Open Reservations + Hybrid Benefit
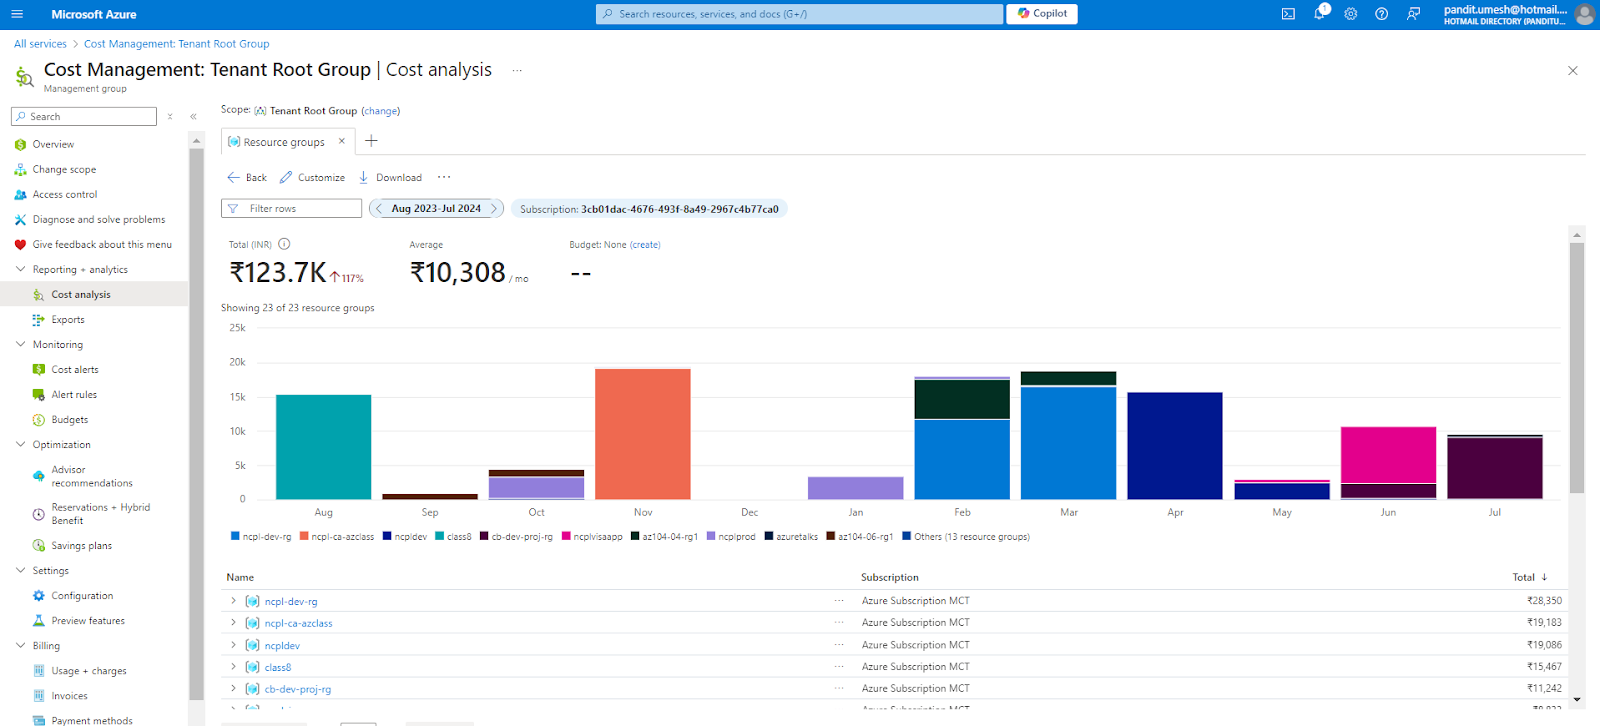The height and width of the screenshot is (726, 1600). coord(100,514)
